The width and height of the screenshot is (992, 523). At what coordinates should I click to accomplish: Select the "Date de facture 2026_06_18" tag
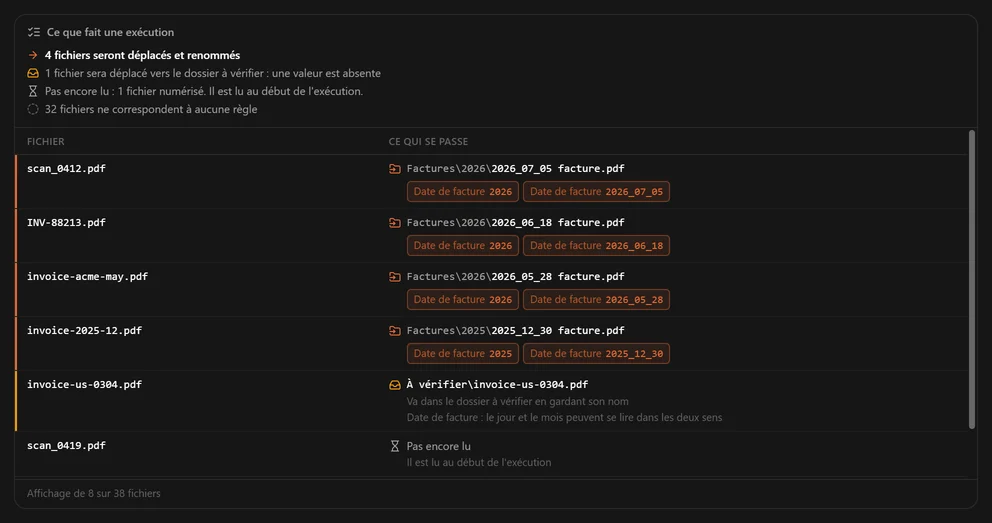pyautogui.click(x=596, y=245)
